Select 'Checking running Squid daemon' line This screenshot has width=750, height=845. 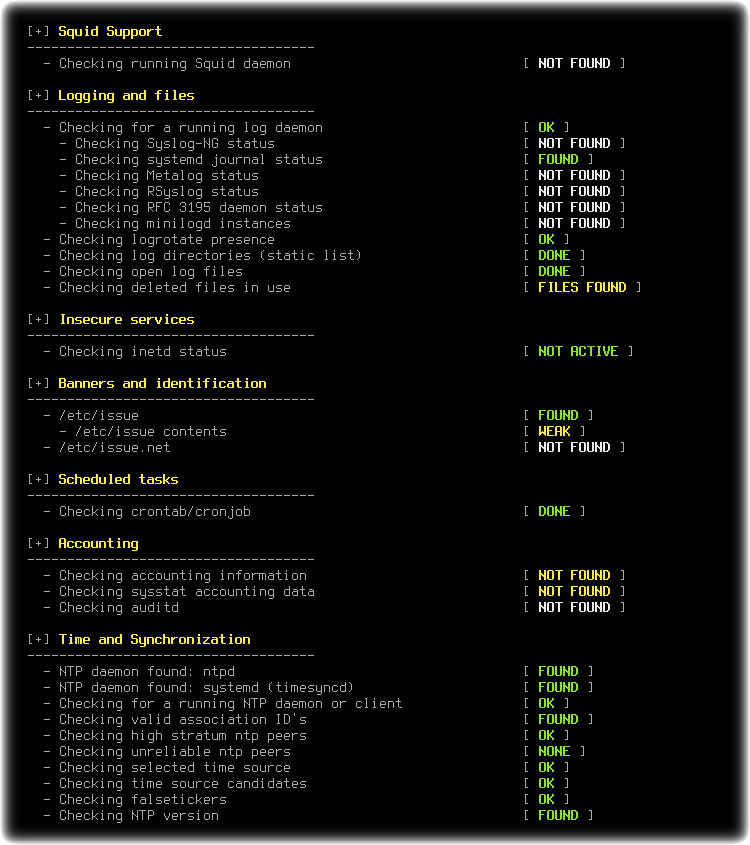tap(175, 64)
